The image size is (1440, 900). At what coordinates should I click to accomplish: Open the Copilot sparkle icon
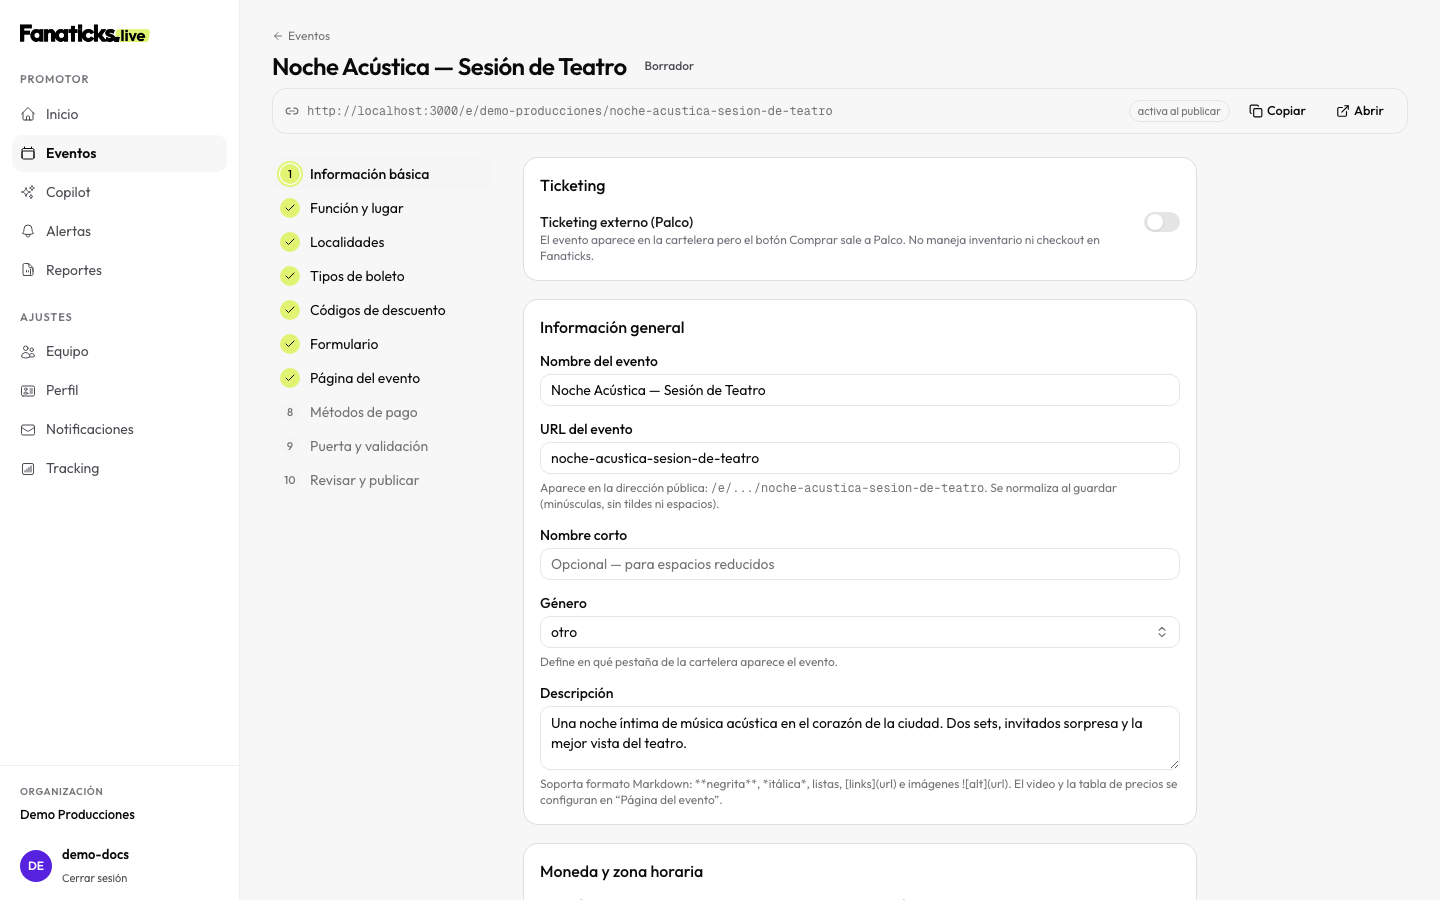click(28, 192)
